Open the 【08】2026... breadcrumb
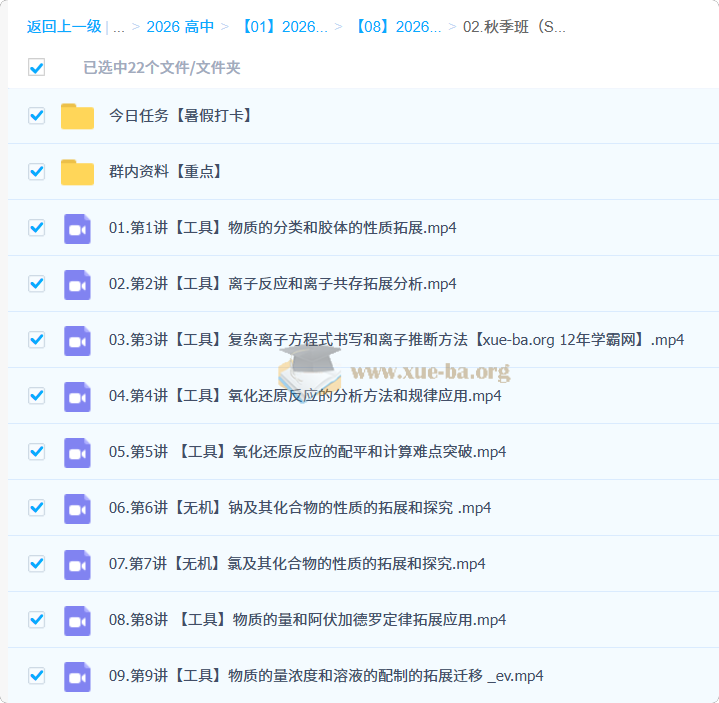Viewport: 719px width, 703px height. pos(397,27)
